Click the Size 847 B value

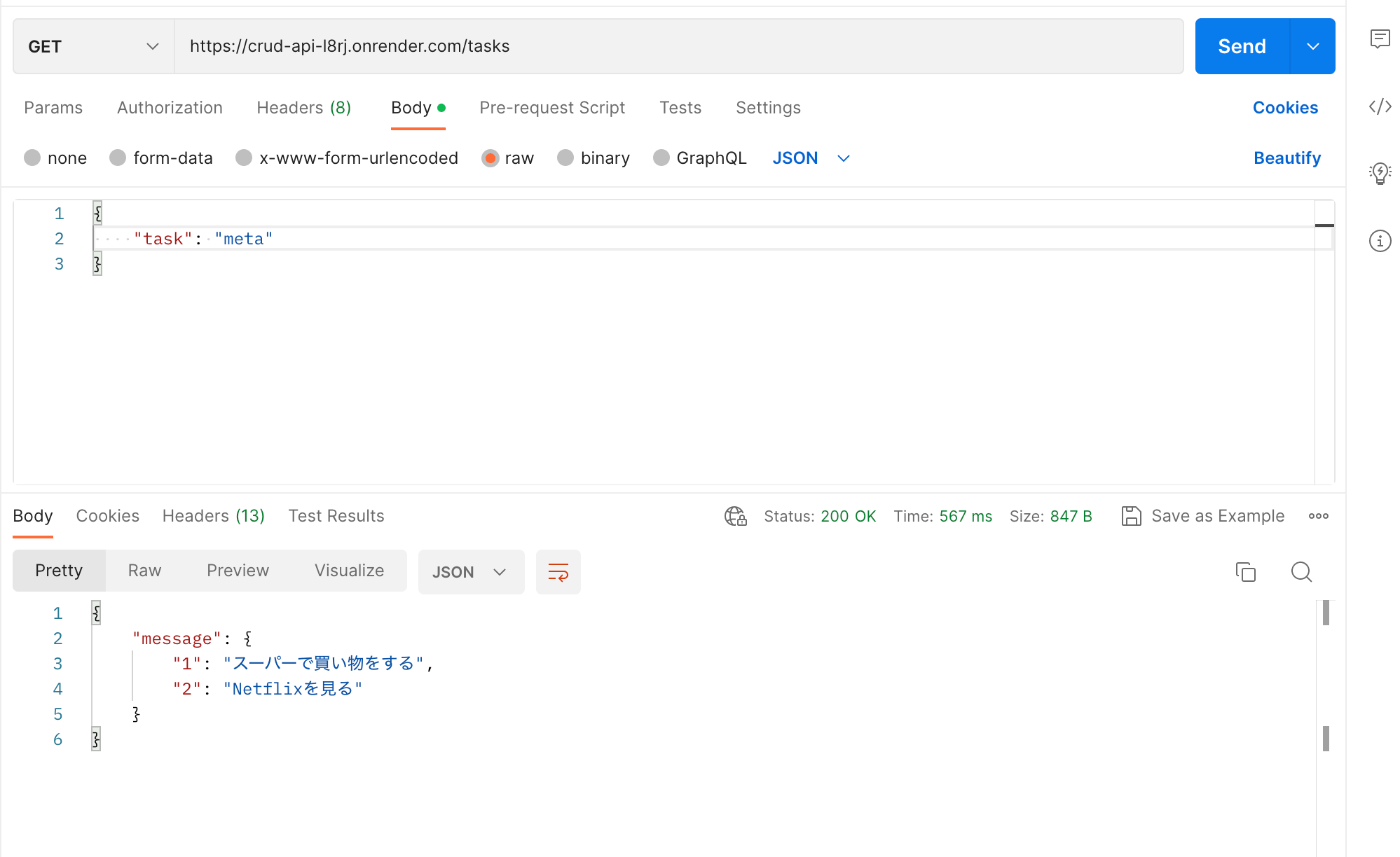coord(1071,516)
